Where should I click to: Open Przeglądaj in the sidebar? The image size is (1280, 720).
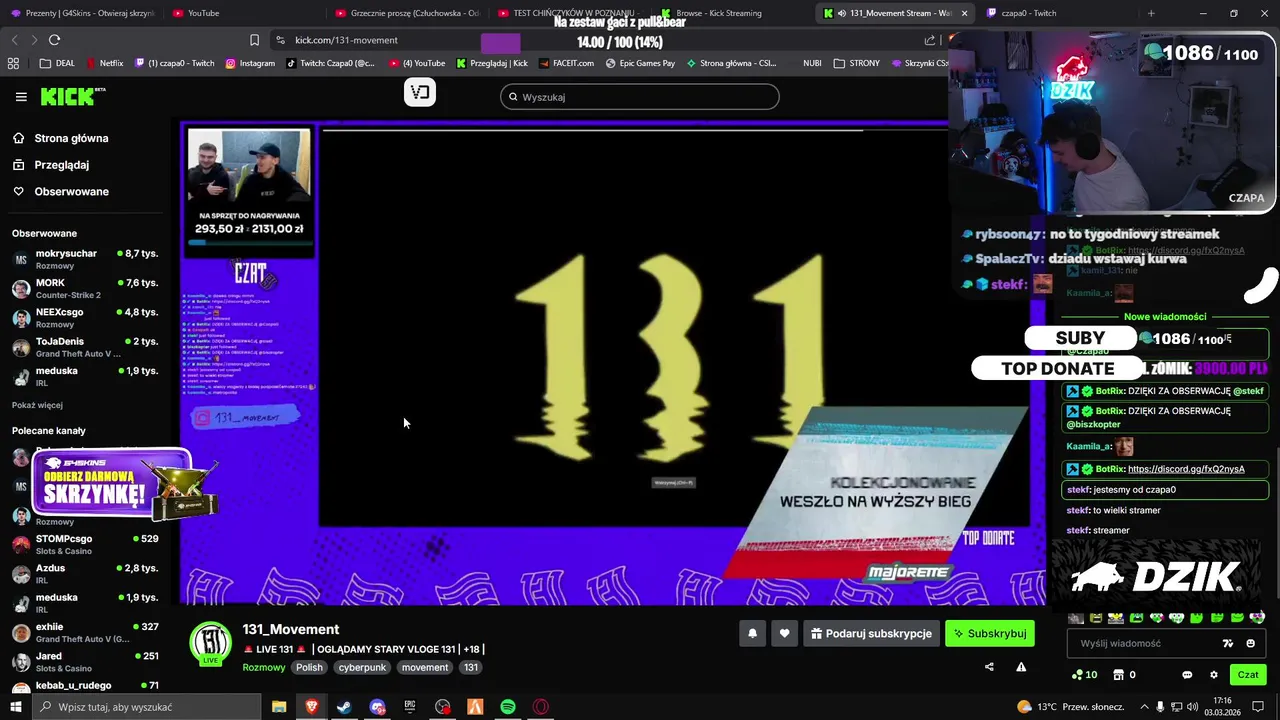(x=50, y=165)
